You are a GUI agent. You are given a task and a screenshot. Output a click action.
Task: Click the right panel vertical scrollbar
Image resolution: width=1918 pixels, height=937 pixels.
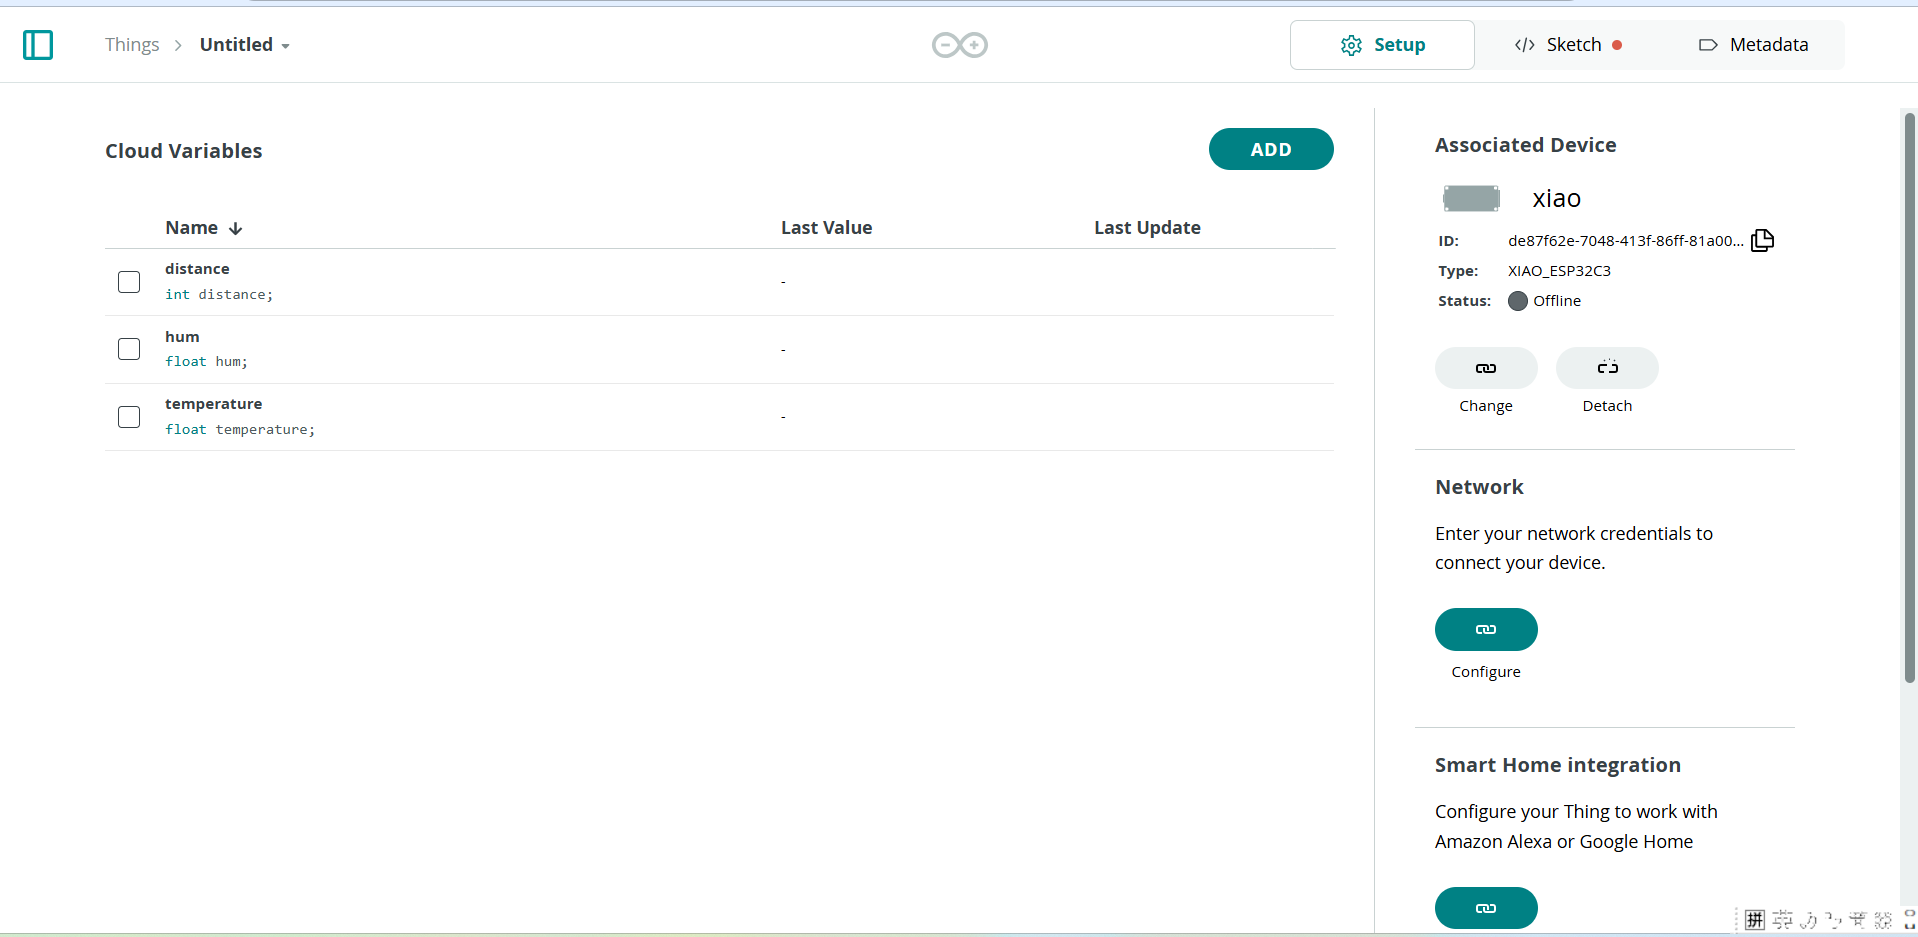[1909, 398]
